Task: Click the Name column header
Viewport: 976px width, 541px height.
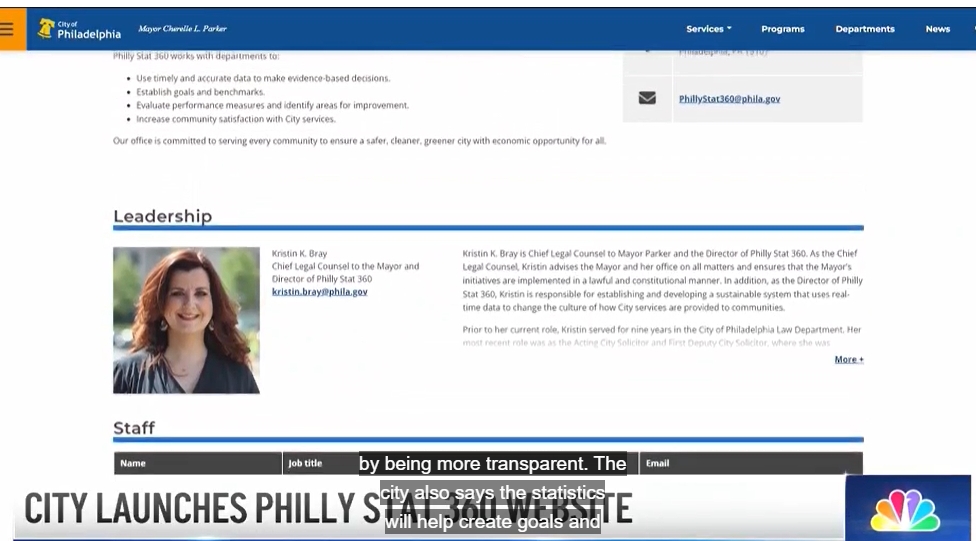Action: 197,463
